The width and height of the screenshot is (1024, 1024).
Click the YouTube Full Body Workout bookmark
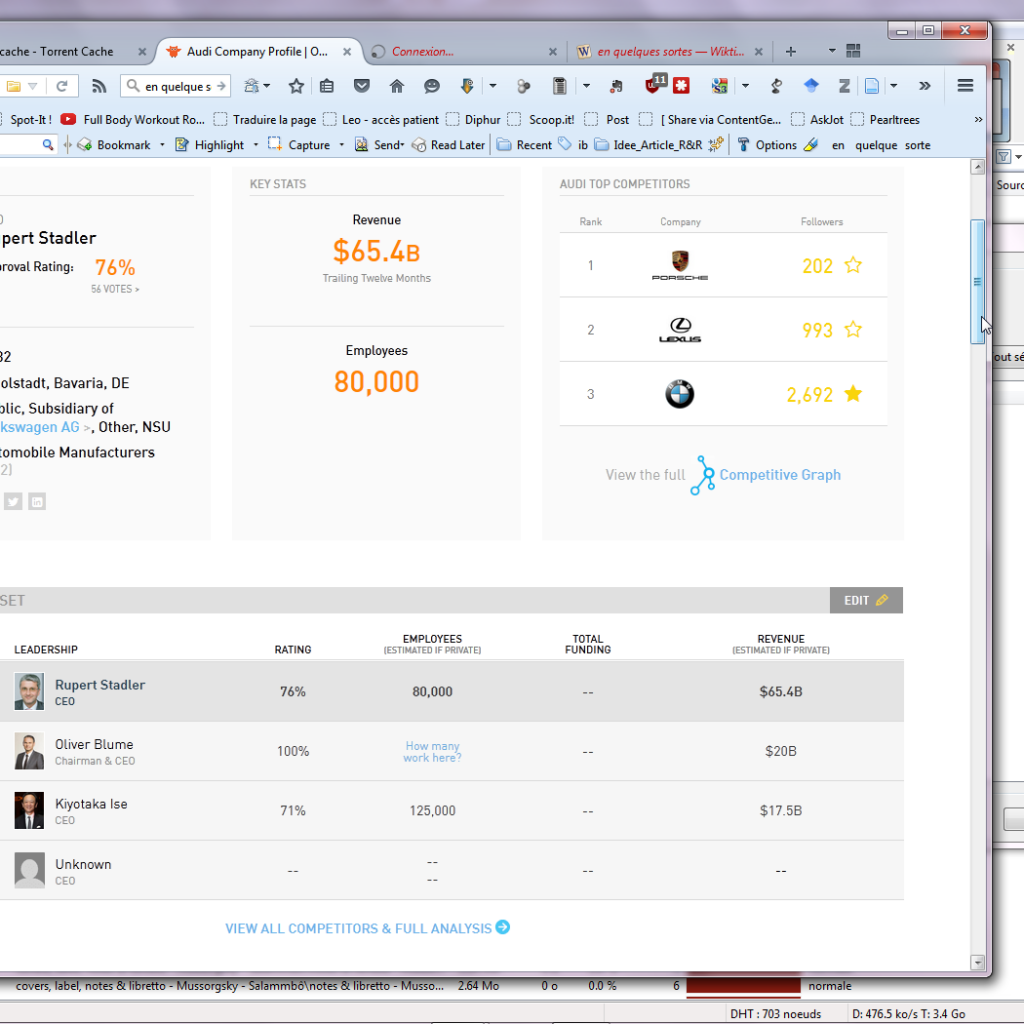point(133,120)
